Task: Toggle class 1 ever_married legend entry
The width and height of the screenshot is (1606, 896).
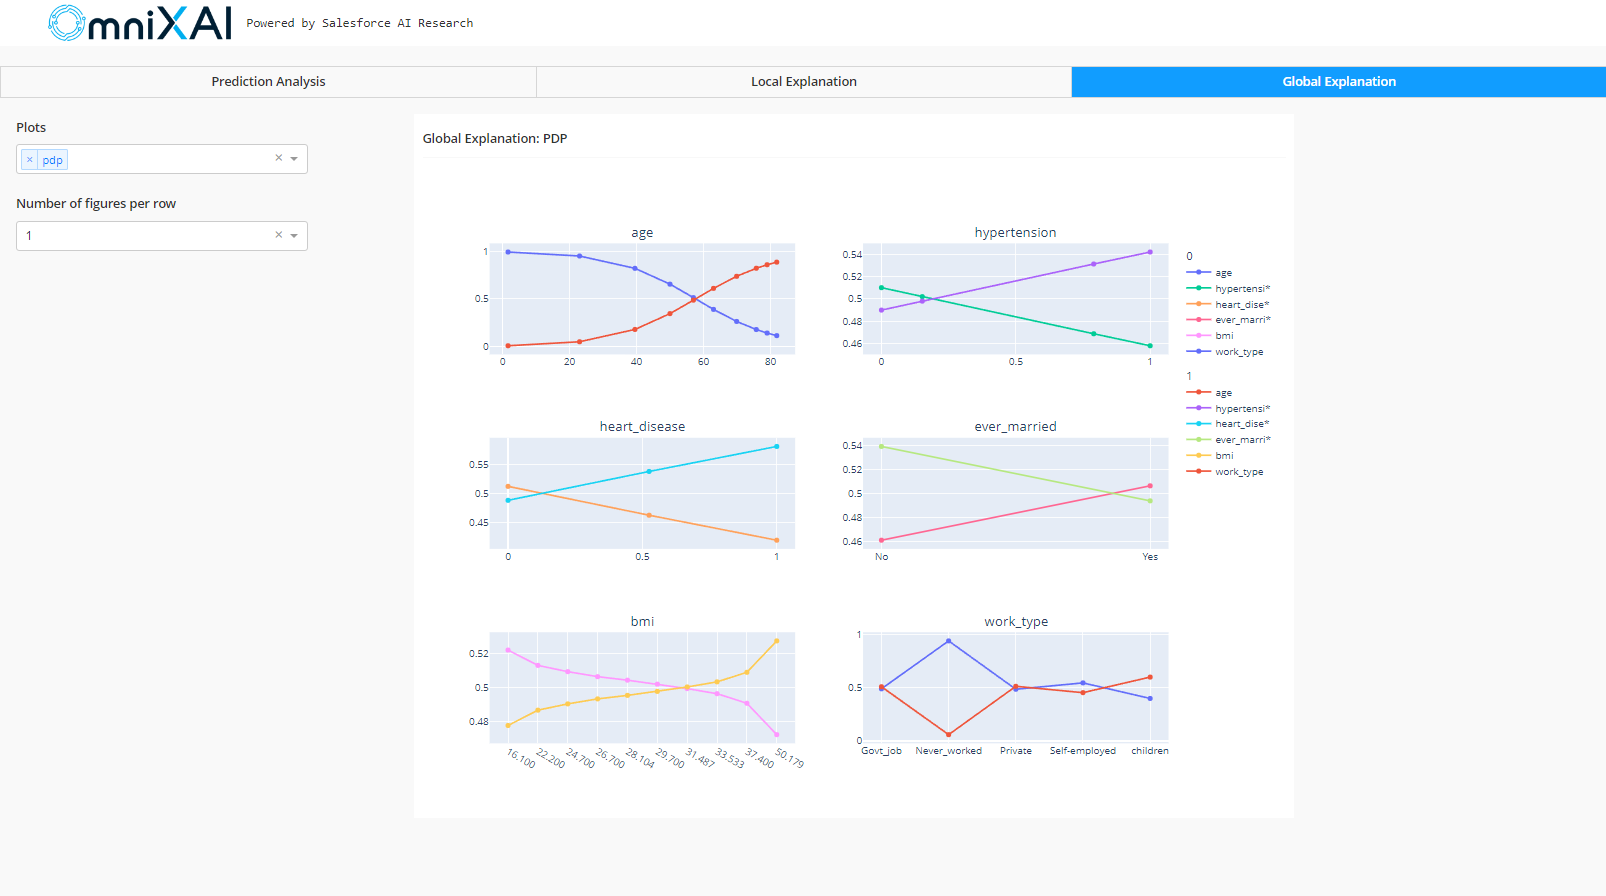Action: click(x=1228, y=440)
